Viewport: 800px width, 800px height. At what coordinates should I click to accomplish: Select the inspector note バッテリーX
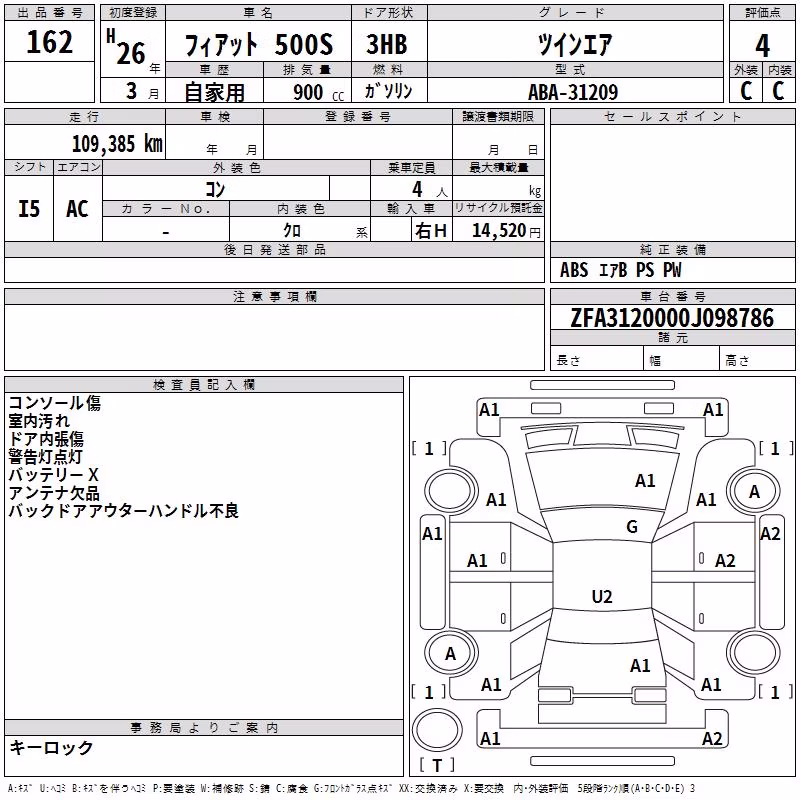tap(53, 475)
